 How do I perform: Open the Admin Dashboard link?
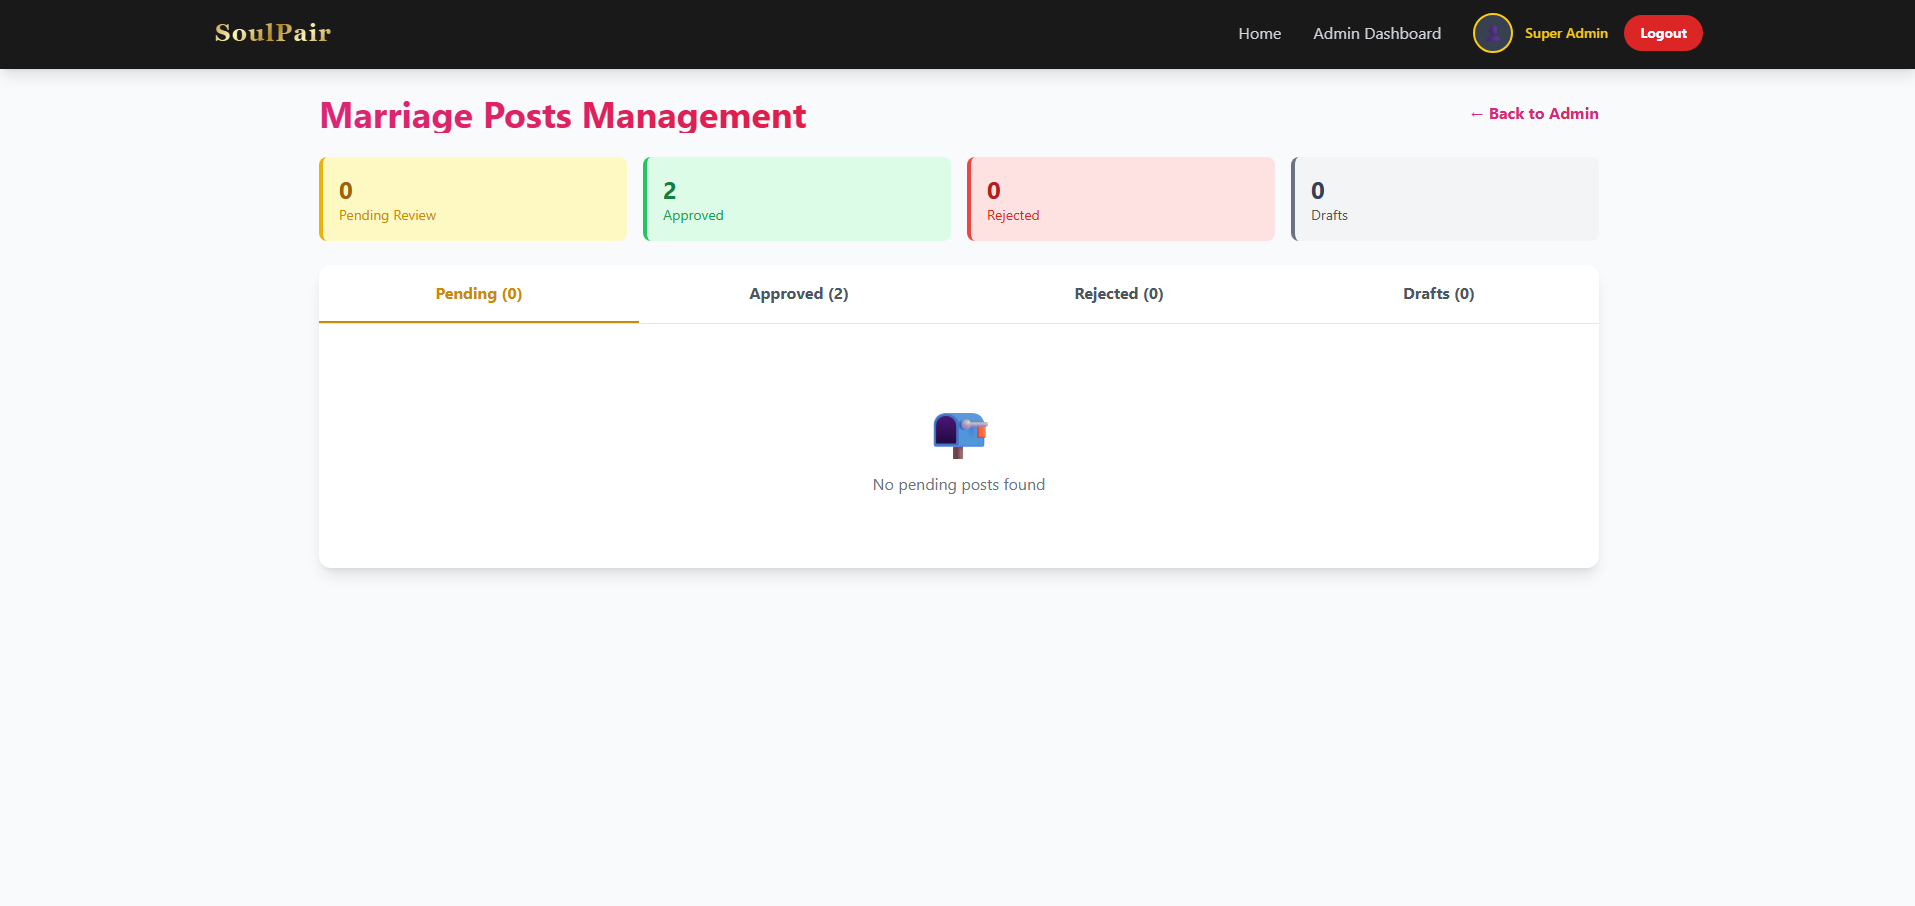pyautogui.click(x=1377, y=33)
